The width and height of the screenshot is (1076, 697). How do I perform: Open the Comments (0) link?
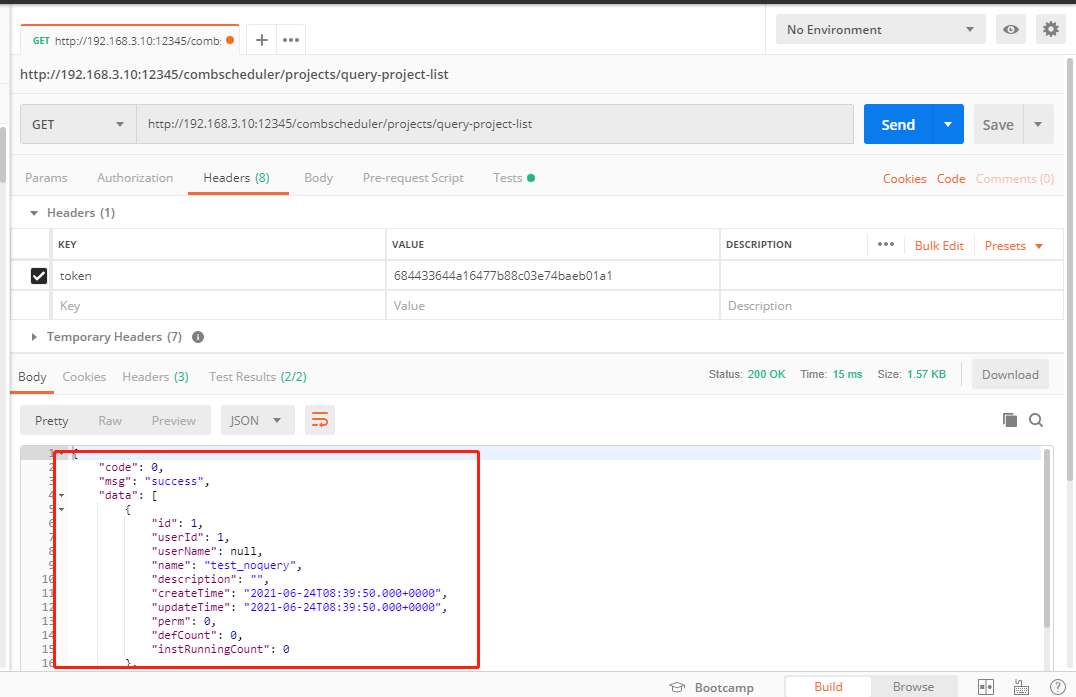(x=1015, y=178)
